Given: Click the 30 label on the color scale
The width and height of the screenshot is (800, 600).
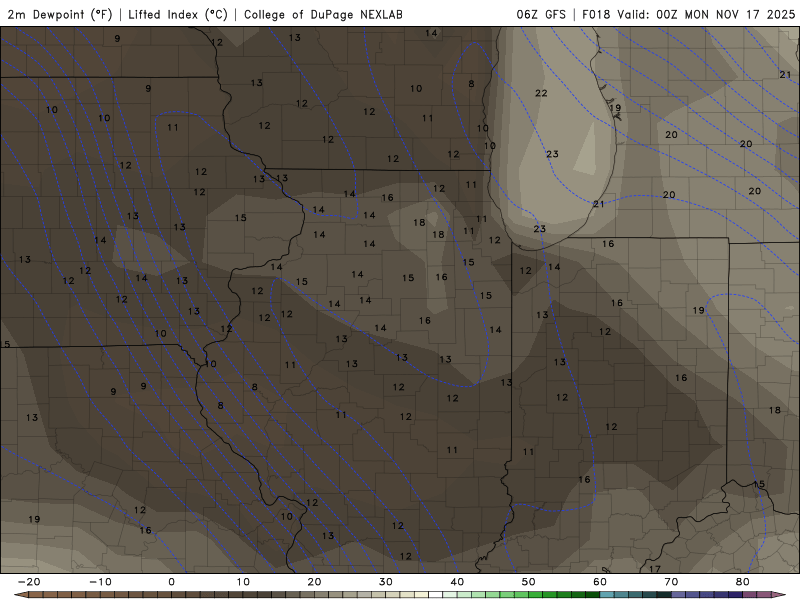Looking at the screenshot, I should pos(386,582).
